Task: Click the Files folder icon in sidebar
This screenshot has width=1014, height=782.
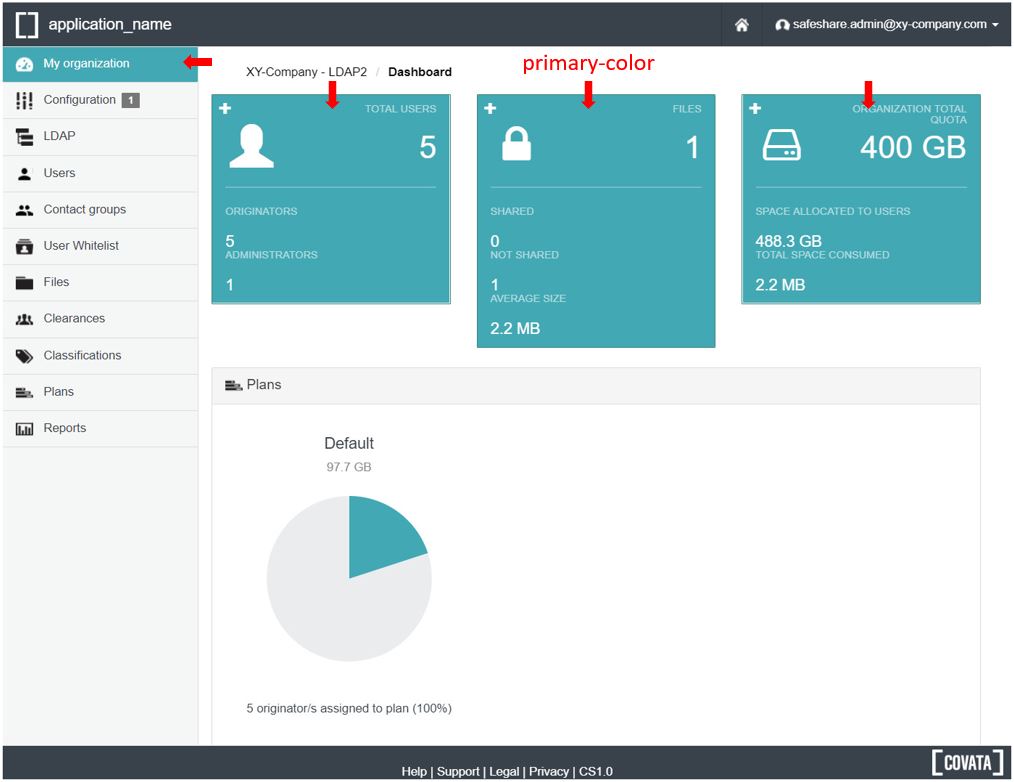Action: 25,283
